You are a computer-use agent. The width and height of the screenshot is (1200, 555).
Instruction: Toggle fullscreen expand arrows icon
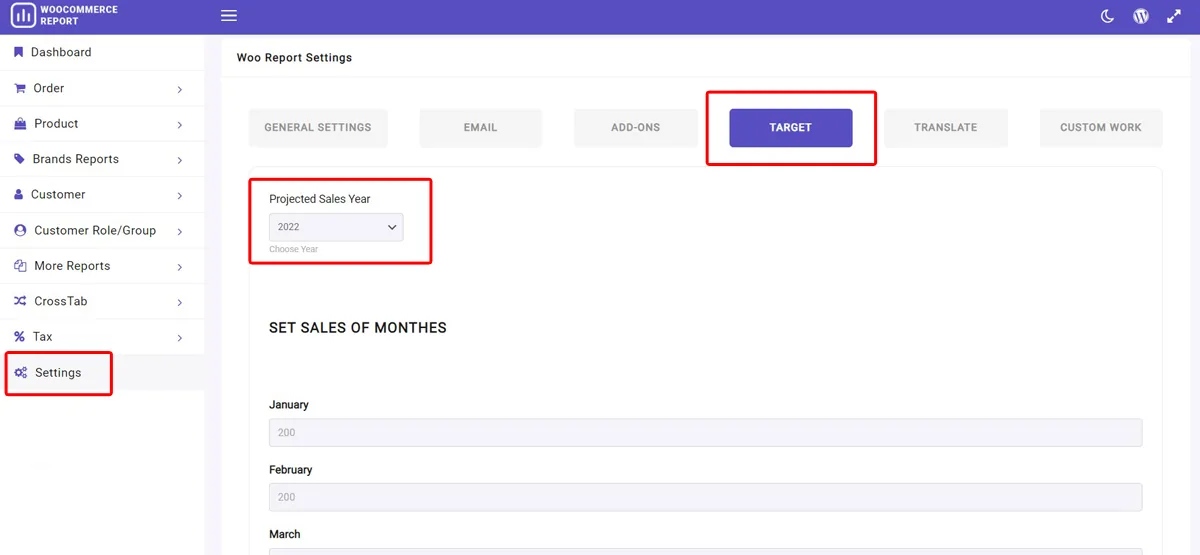tap(1174, 16)
